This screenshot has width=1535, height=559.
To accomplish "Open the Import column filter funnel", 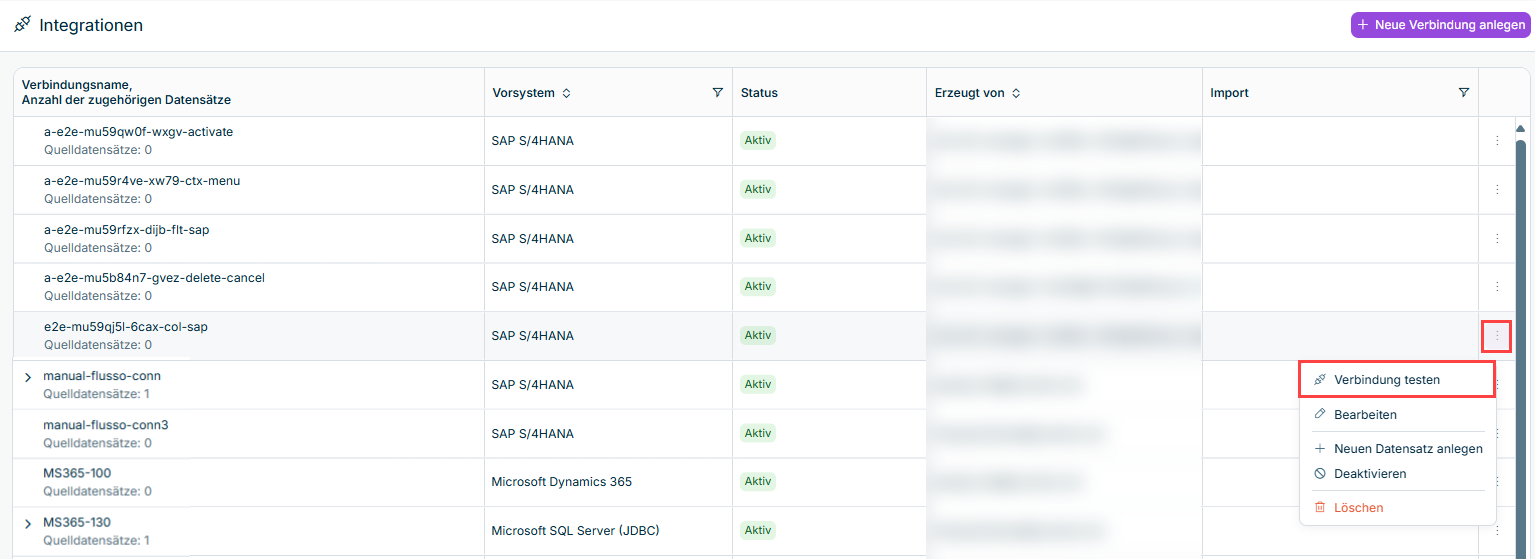I will [1464, 92].
